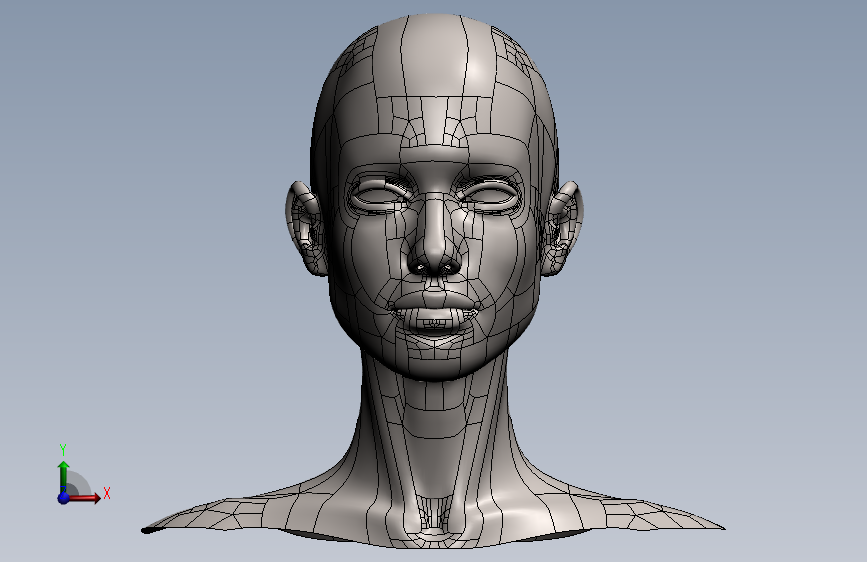Select the lips of the head model
Image resolution: width=867 pixels, height=562 pixels.
tap(435, 312)
